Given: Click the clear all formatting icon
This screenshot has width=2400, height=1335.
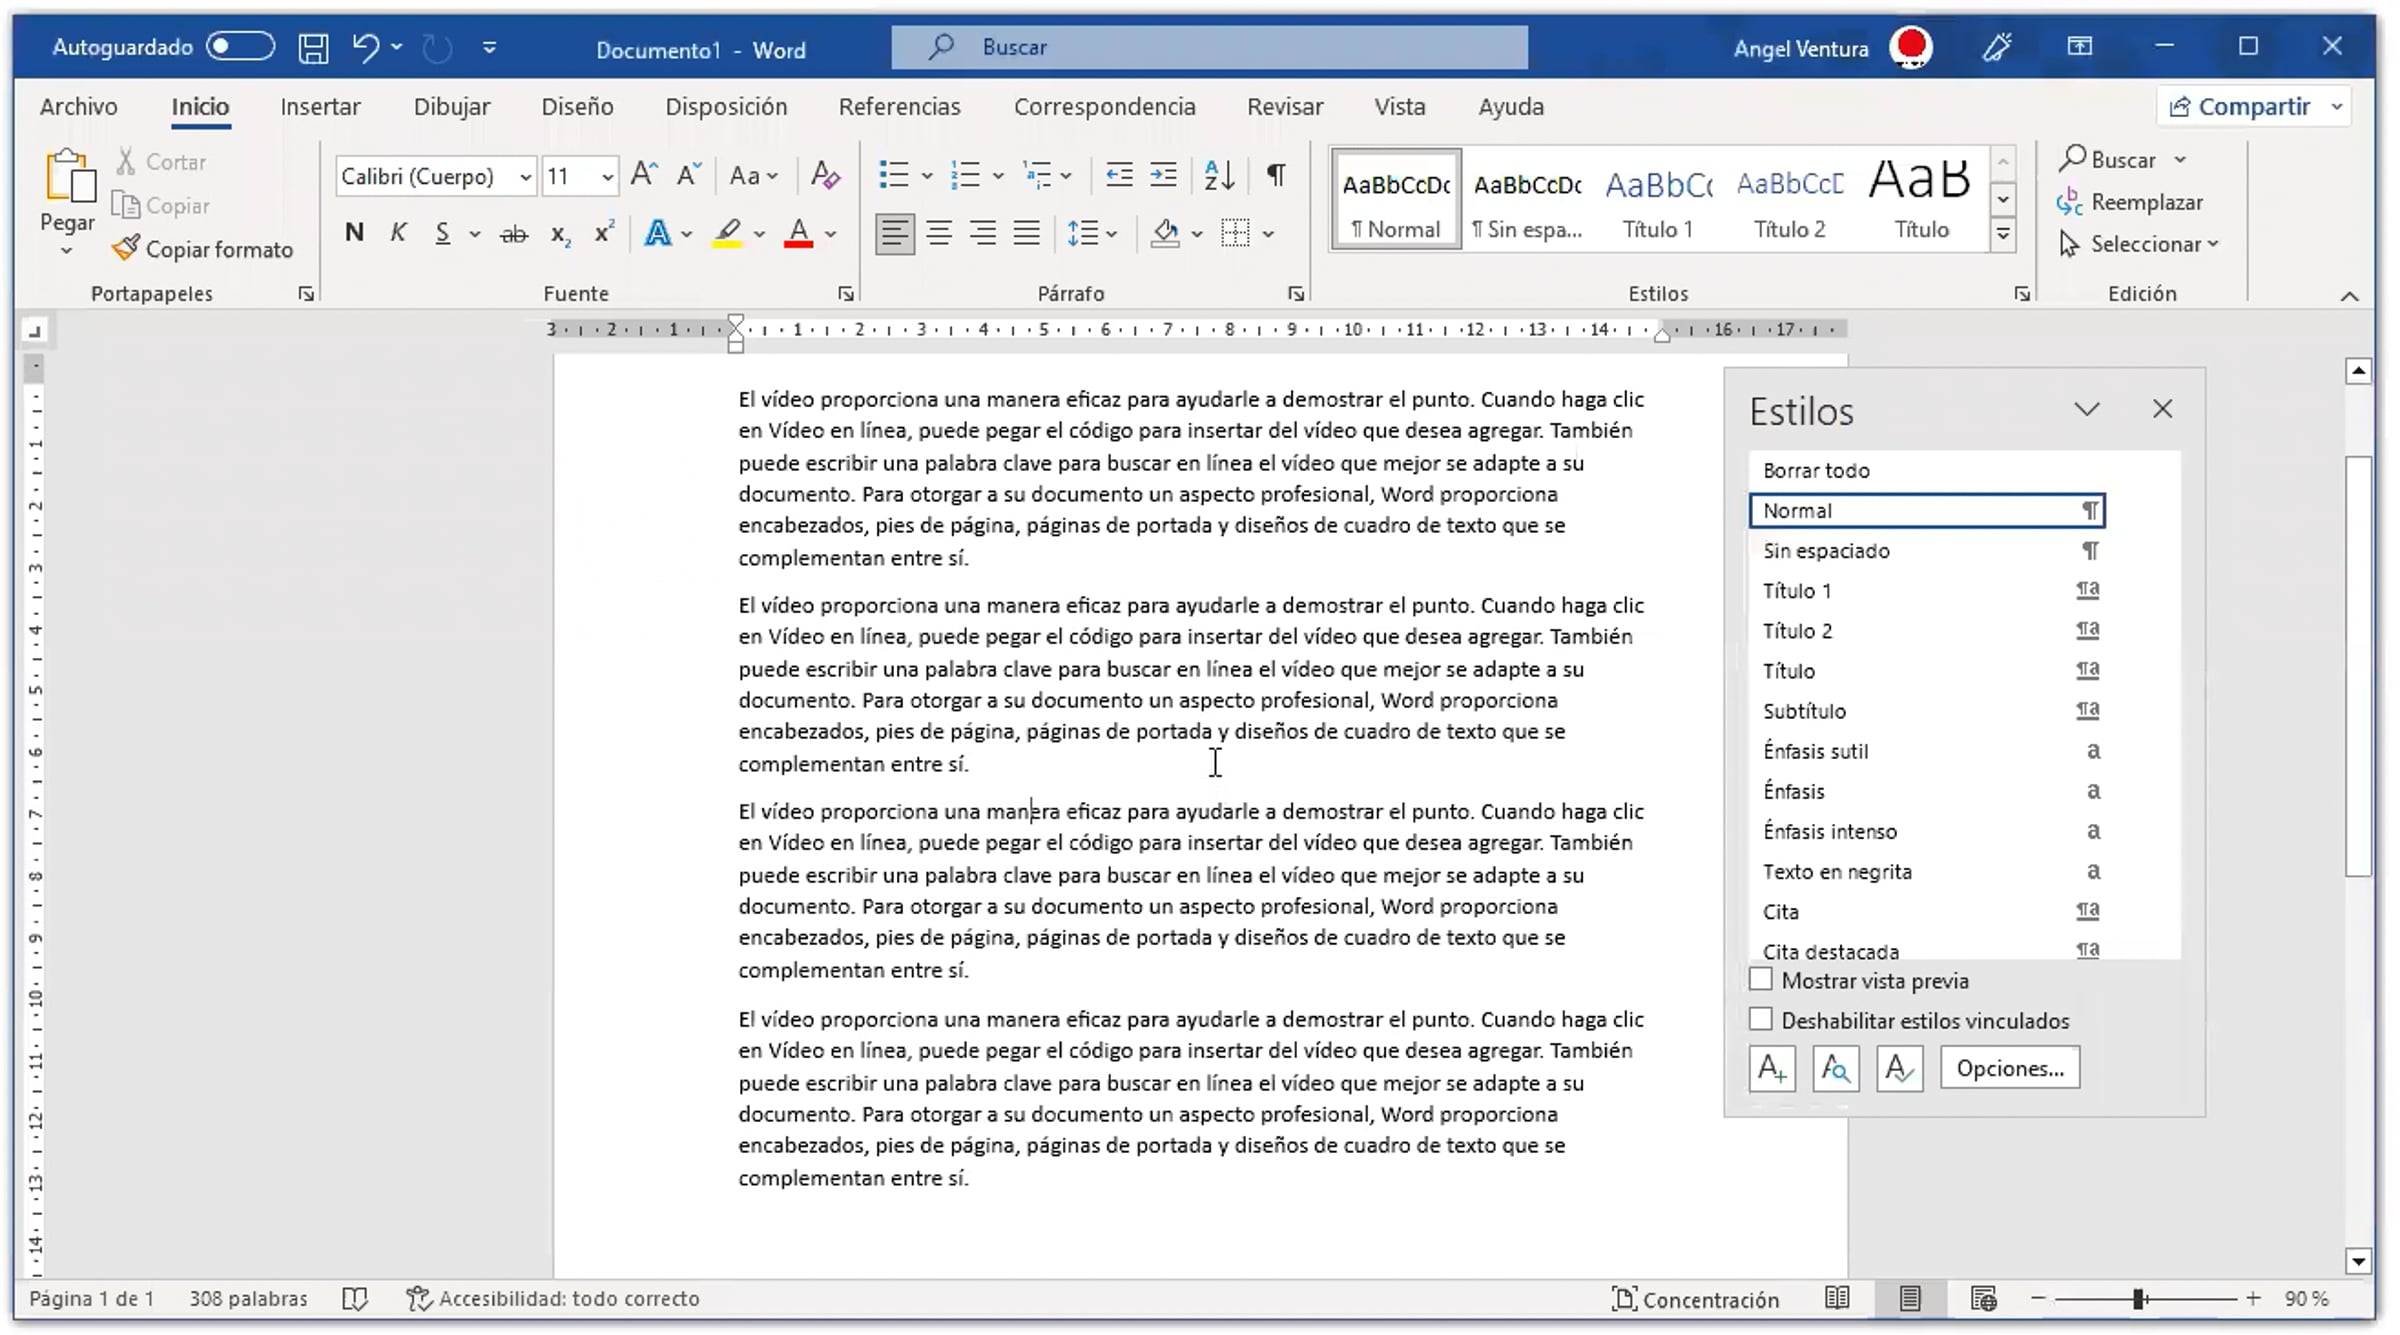Looking at the screenshot, I should click(825, 175).
